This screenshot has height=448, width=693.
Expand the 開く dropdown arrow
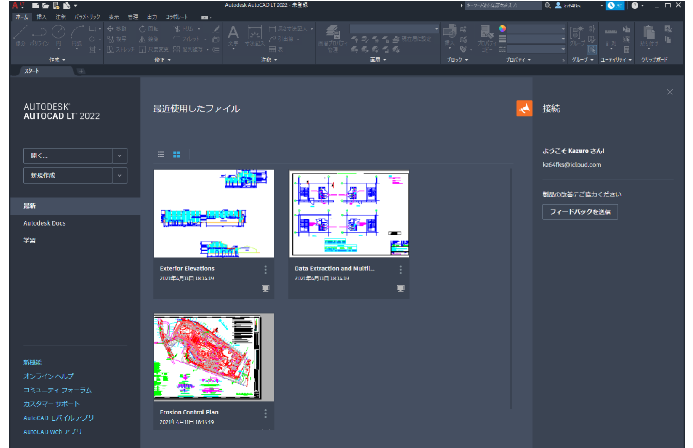point(120,156)
